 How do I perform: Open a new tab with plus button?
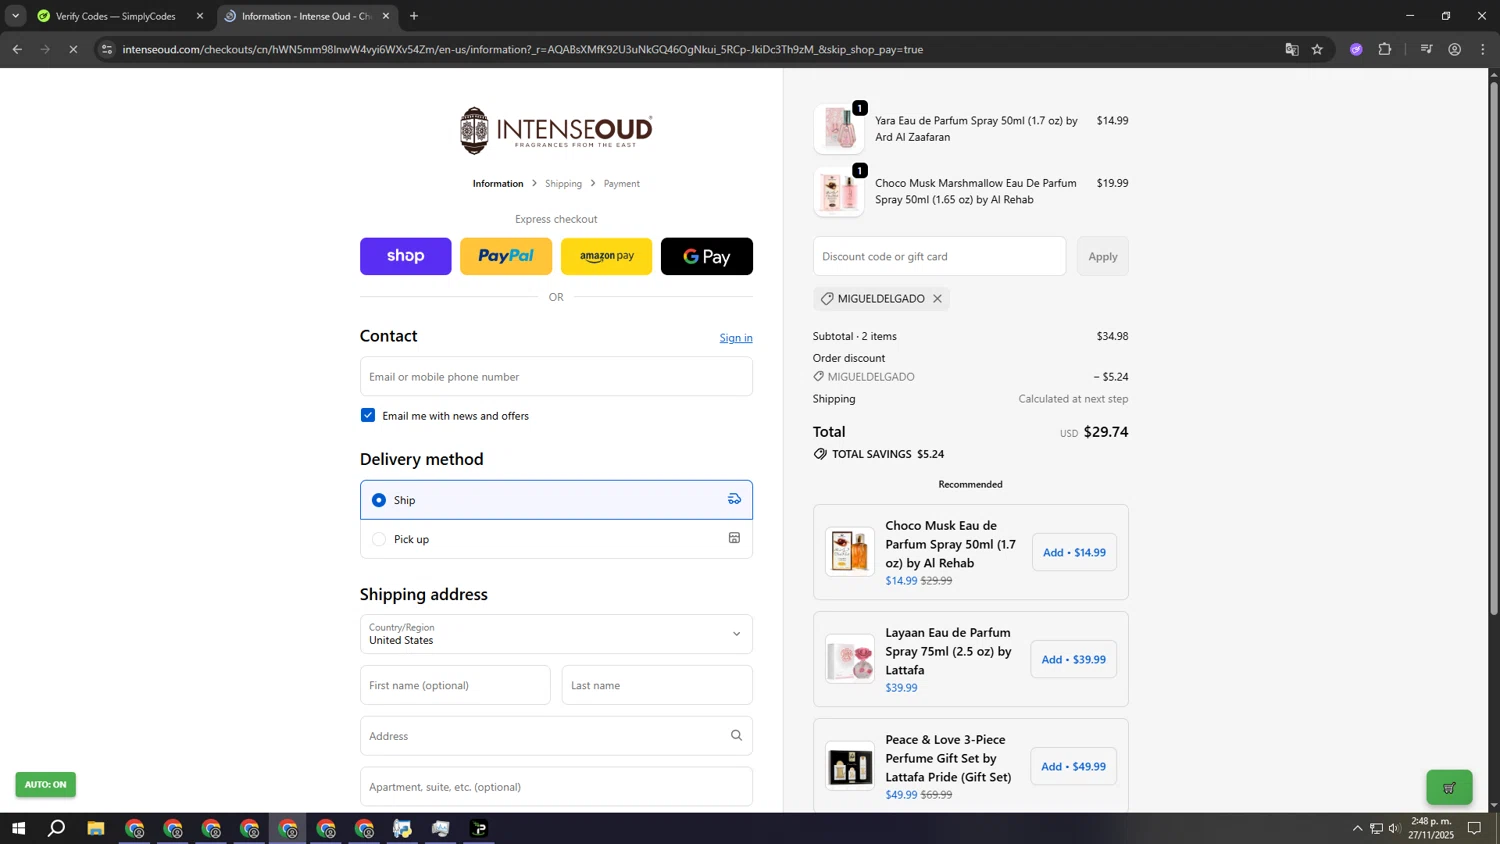tap(414, 16)
